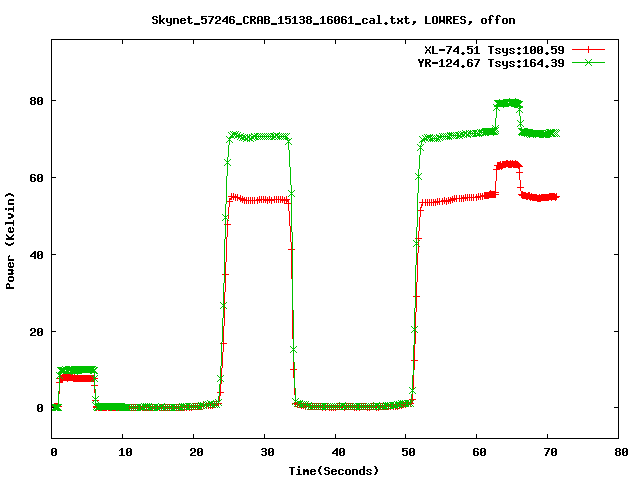Select the YR-124.67 Tsys:164.39 legend label
Image resolution: width=640 pixels, height=480 pixels.
(491, 63)
